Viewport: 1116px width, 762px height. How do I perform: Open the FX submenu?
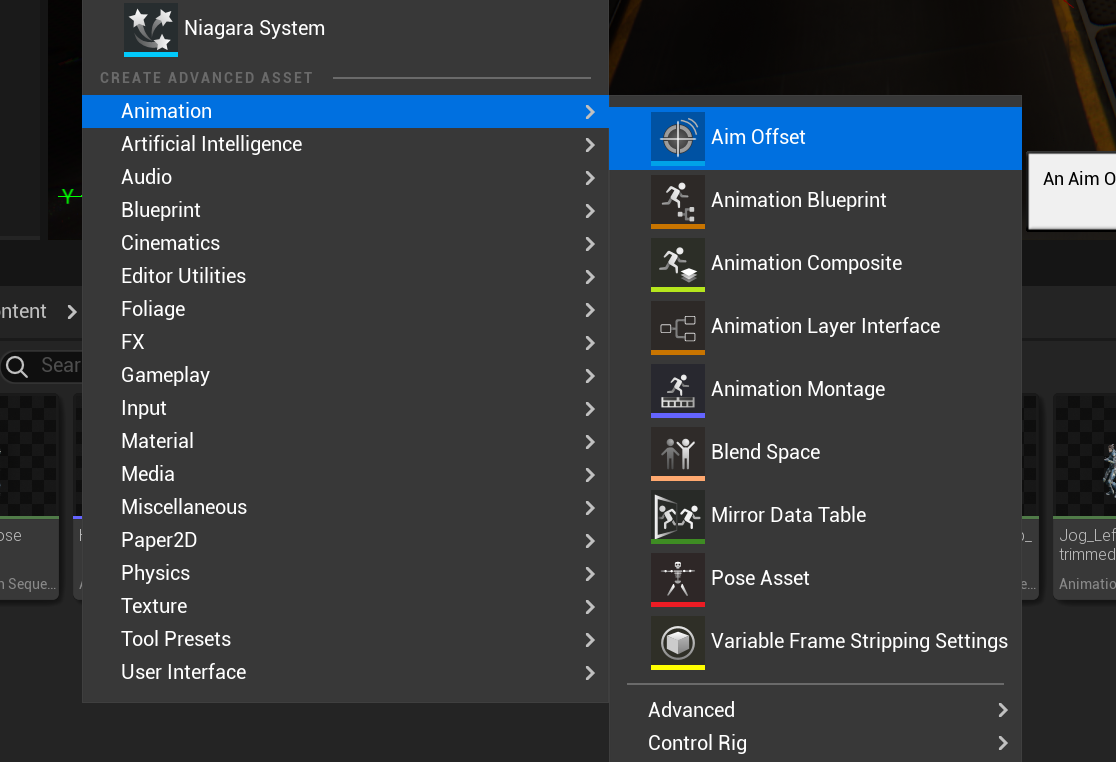click(345, 342)
